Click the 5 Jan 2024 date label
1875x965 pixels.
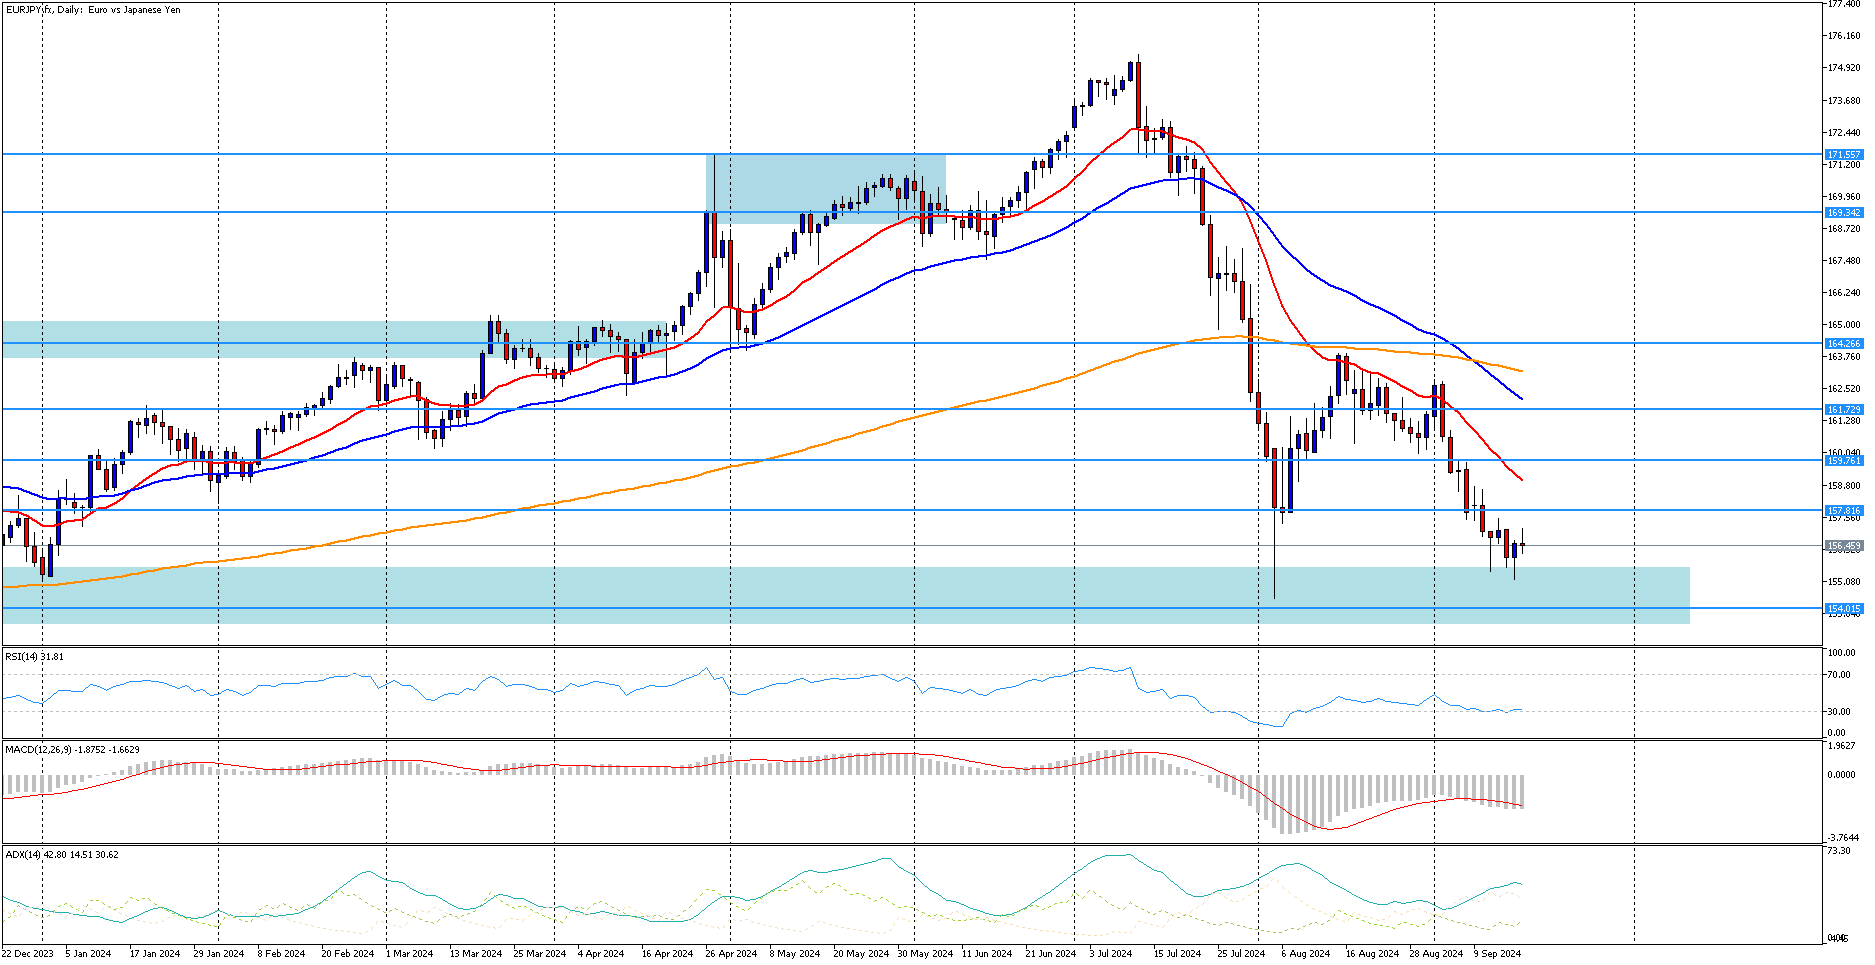pos(89,954)
